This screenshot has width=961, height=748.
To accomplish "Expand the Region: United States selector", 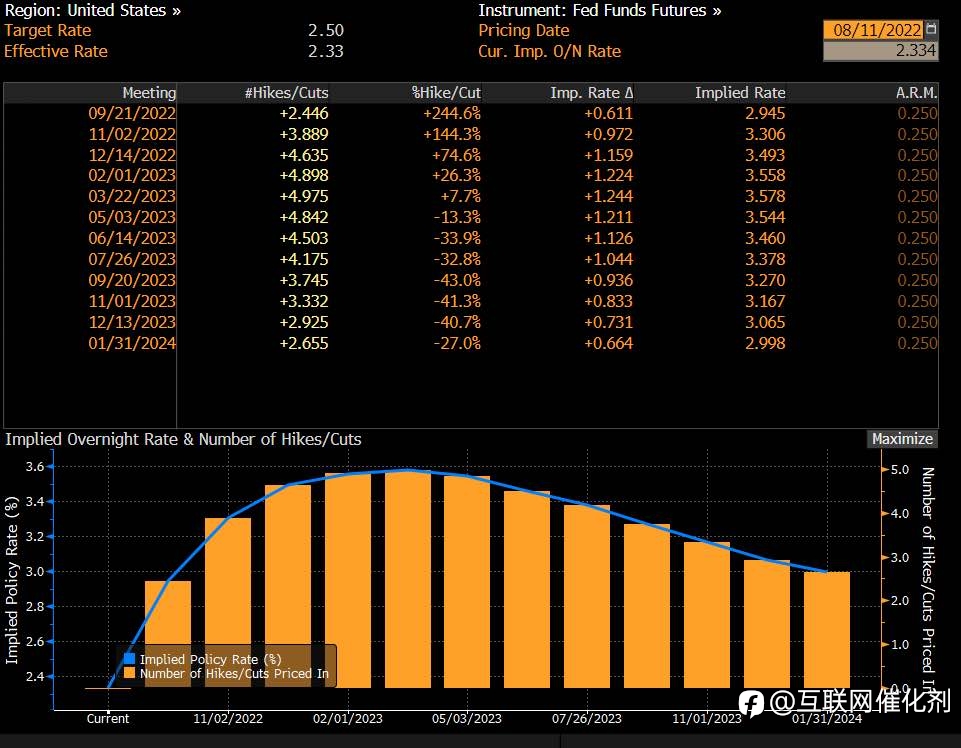I will pos(93,10).
